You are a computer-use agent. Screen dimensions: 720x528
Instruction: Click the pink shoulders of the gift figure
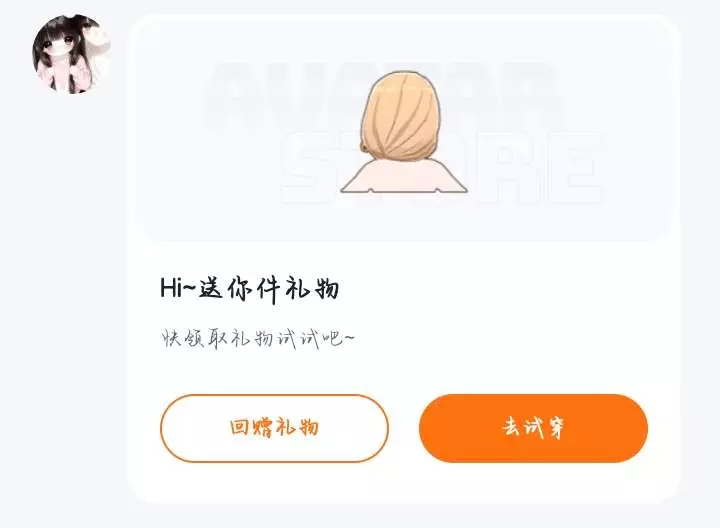click(404, 175)
